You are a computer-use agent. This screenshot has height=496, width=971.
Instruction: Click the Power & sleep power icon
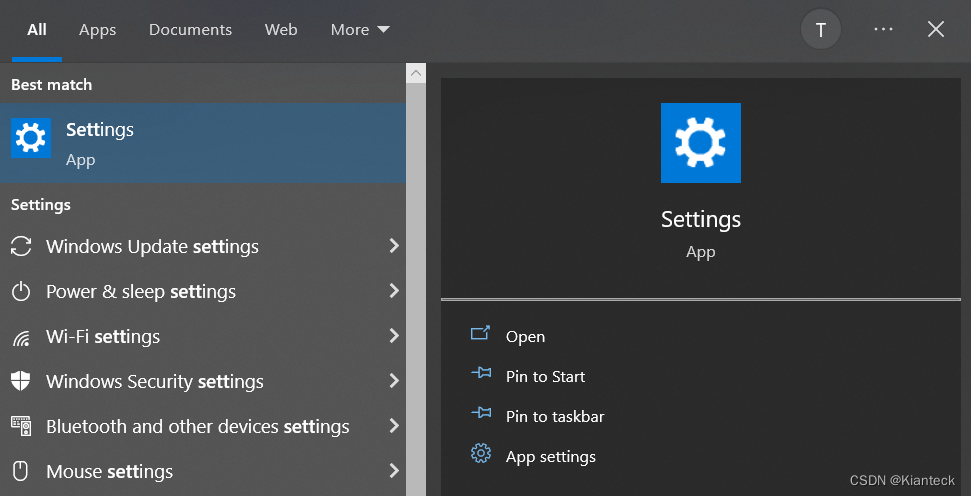pos(21,292)
